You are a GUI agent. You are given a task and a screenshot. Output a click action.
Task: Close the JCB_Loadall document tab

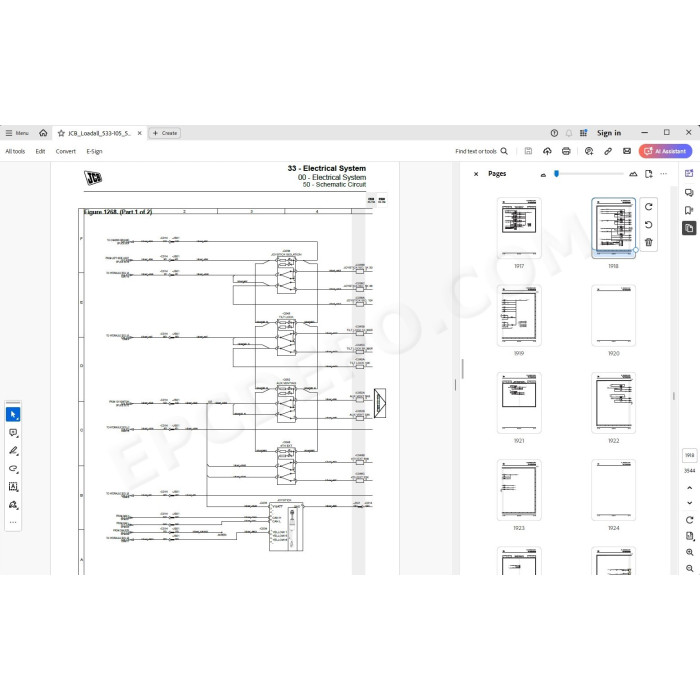coord(139,133)
